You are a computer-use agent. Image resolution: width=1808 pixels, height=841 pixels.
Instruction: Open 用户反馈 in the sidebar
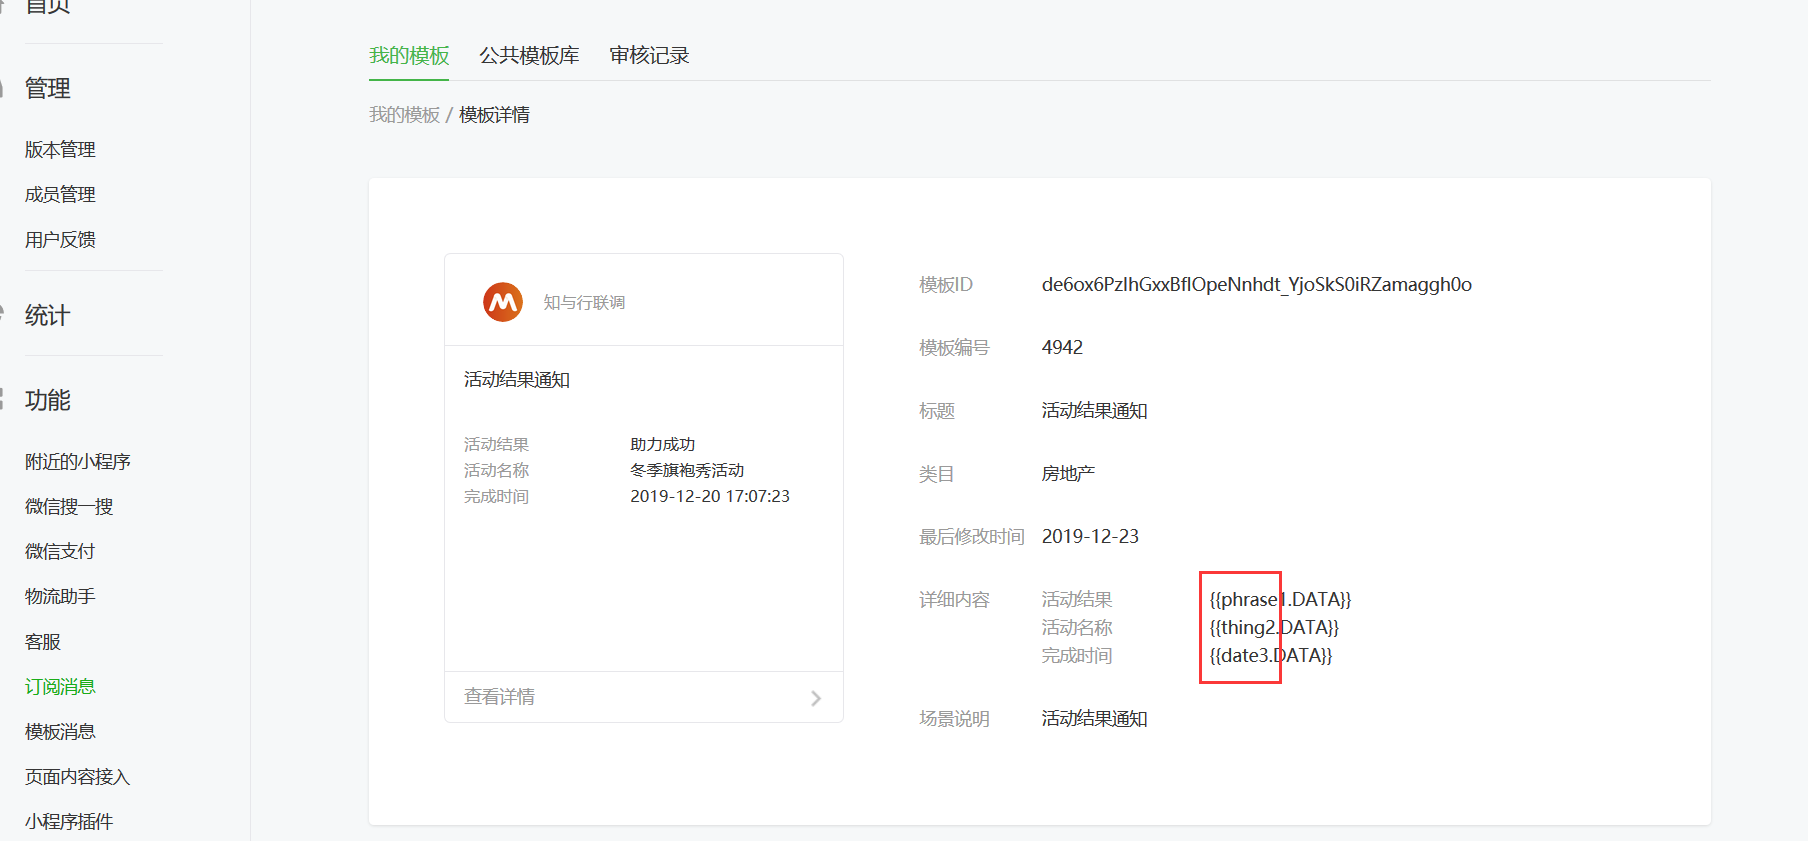(x=60, y=239)
